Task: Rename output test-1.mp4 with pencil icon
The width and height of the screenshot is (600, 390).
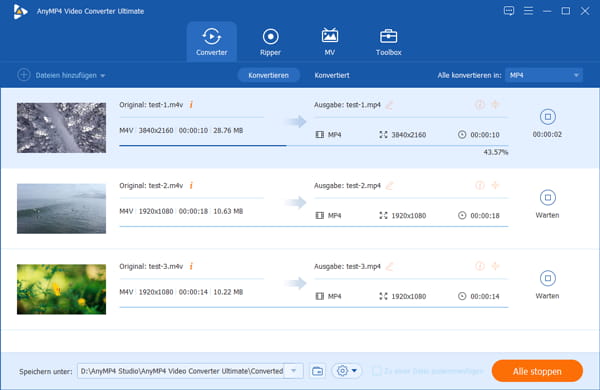Action: coord(389,105)
